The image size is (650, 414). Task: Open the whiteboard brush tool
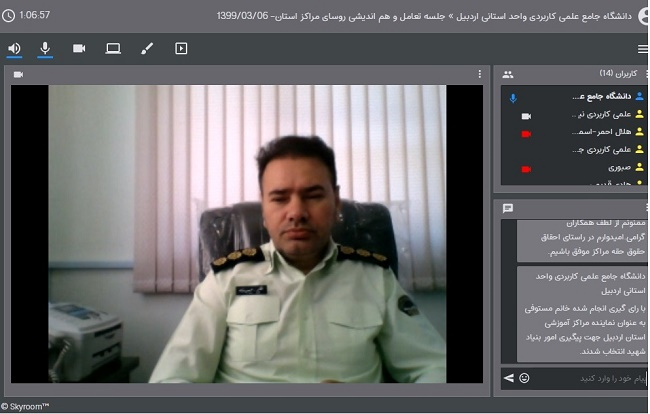click(x=147, y=48)
